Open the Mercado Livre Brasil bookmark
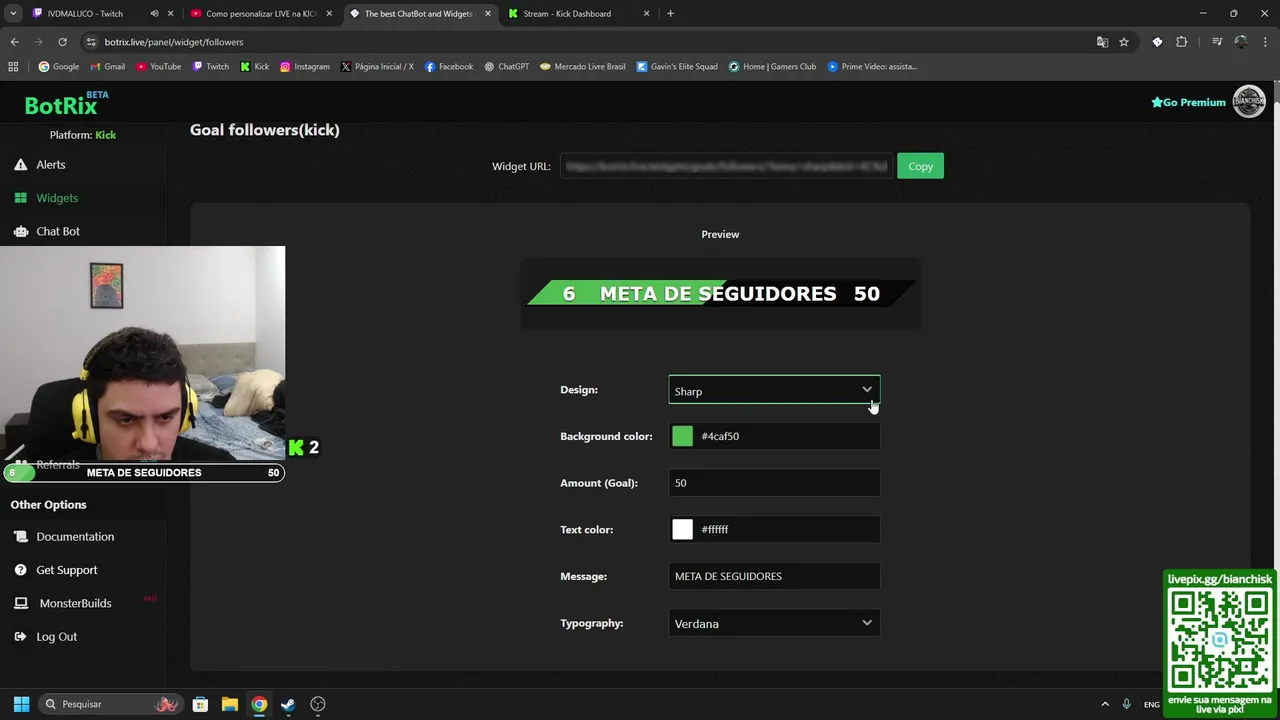The image size is (1280, 720). click(582, 67)
